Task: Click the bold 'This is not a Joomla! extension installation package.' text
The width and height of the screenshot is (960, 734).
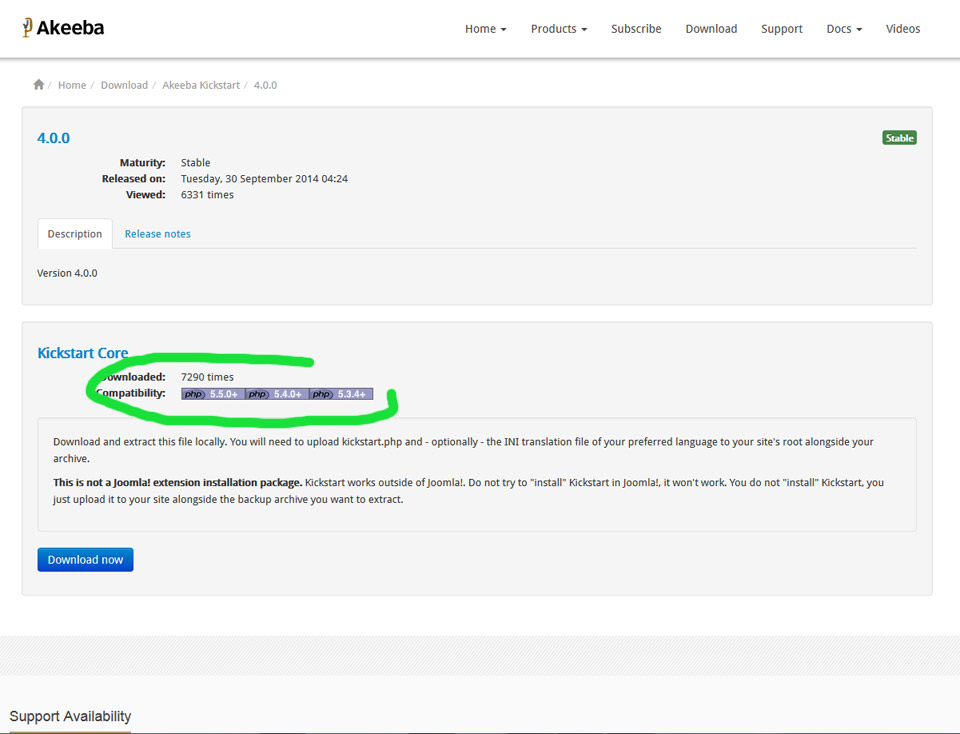Action: click(x=178, y=482)
